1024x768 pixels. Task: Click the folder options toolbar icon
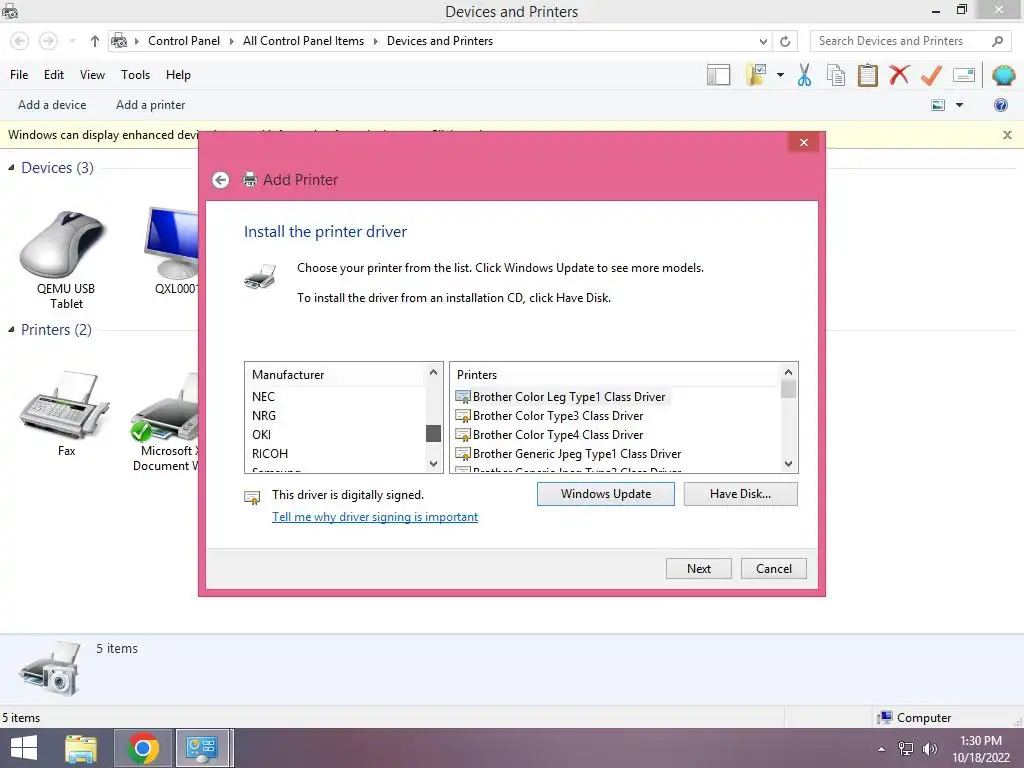(x=756, y=75)
